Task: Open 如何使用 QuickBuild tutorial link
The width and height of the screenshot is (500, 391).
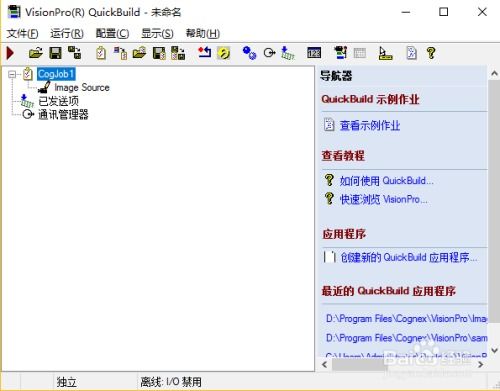Action: coord(387,181)
